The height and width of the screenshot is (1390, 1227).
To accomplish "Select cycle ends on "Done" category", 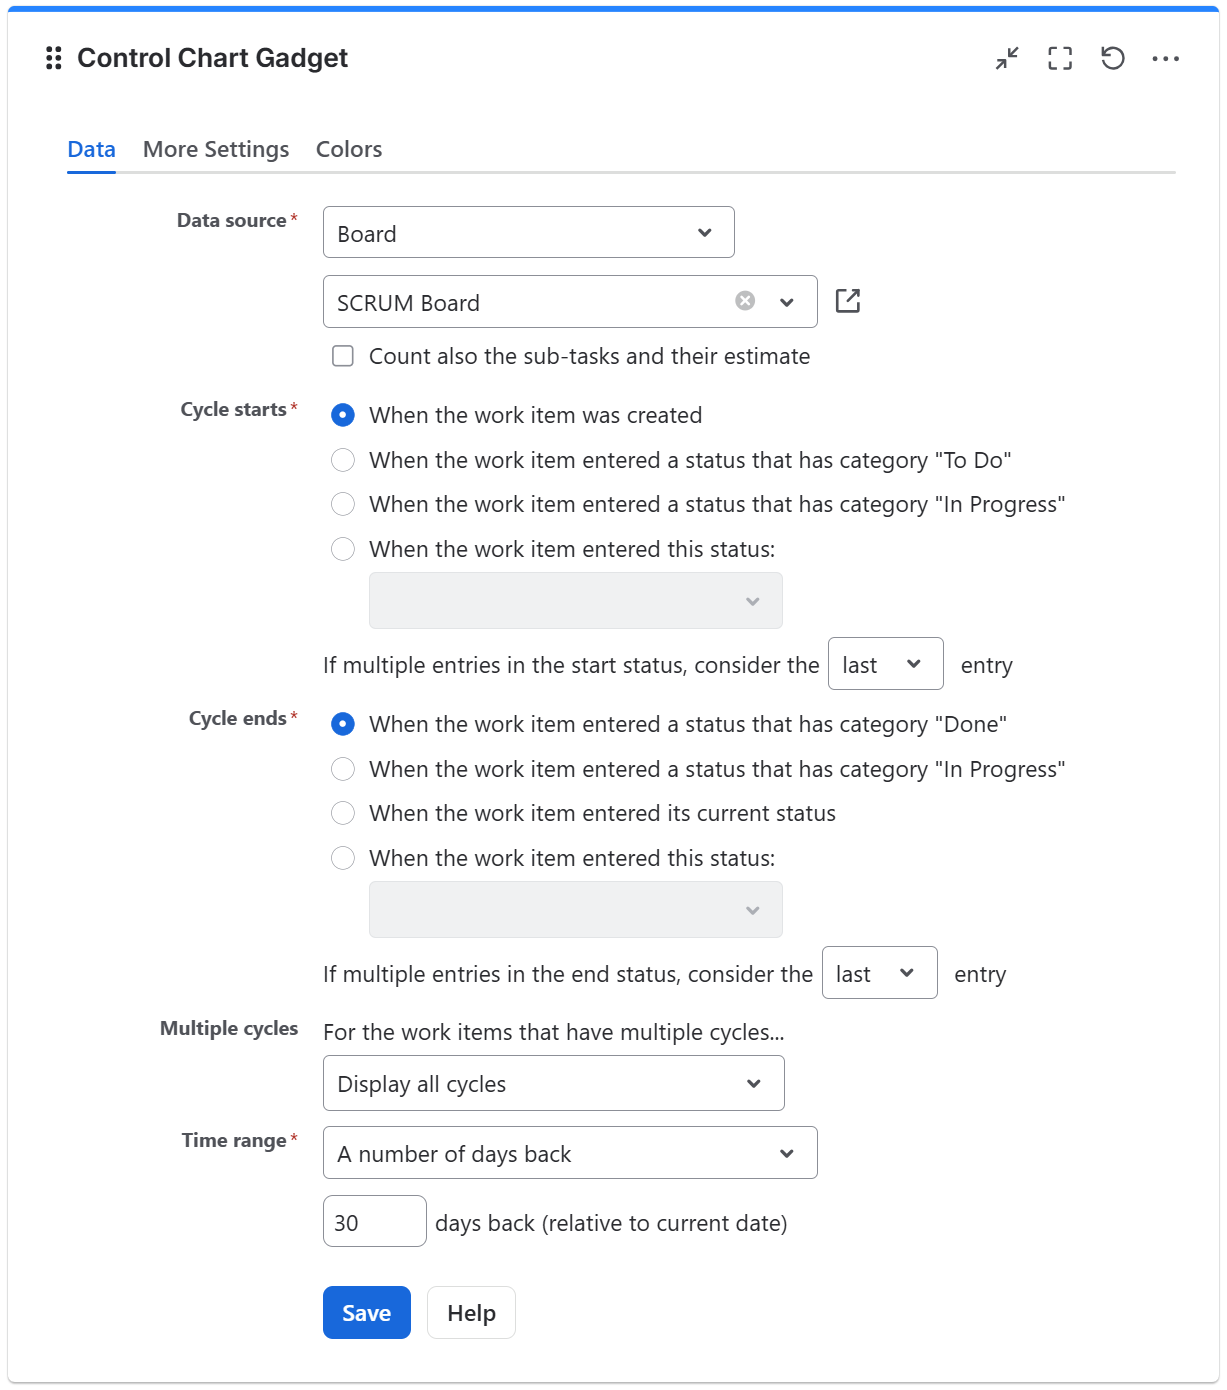I will 343,724.
